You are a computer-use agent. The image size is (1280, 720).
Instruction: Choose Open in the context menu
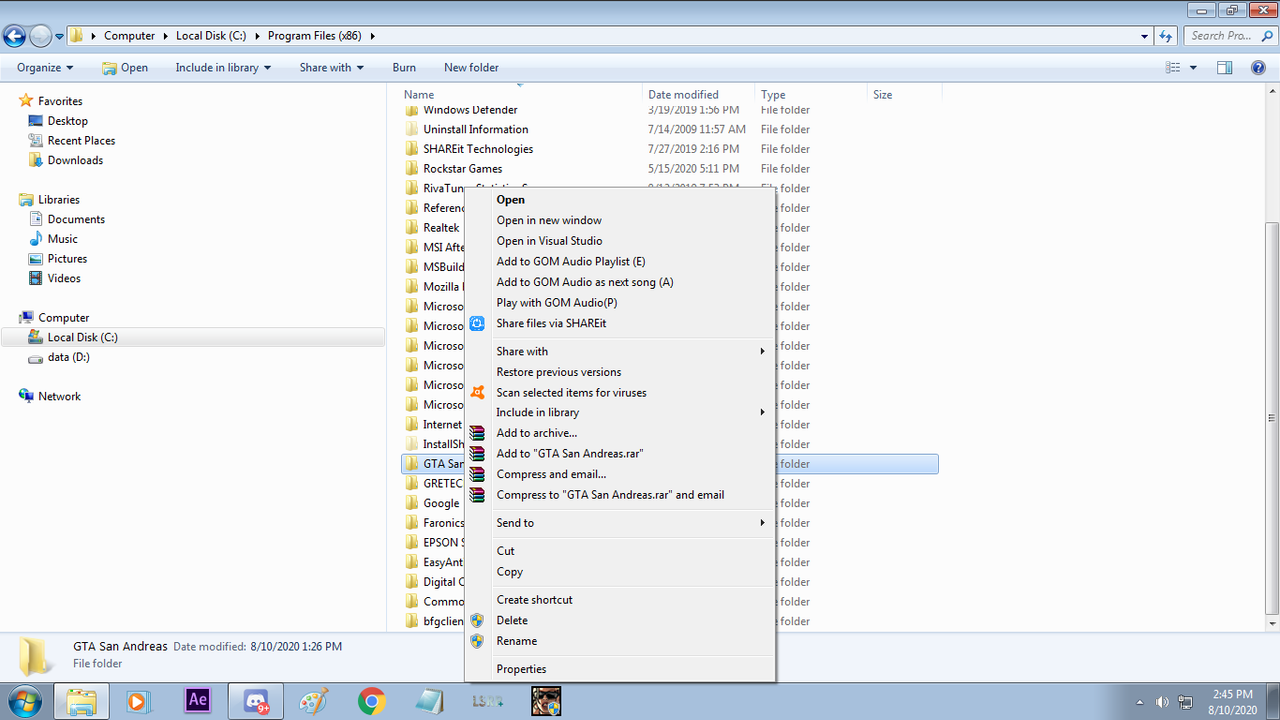point(511,200)
